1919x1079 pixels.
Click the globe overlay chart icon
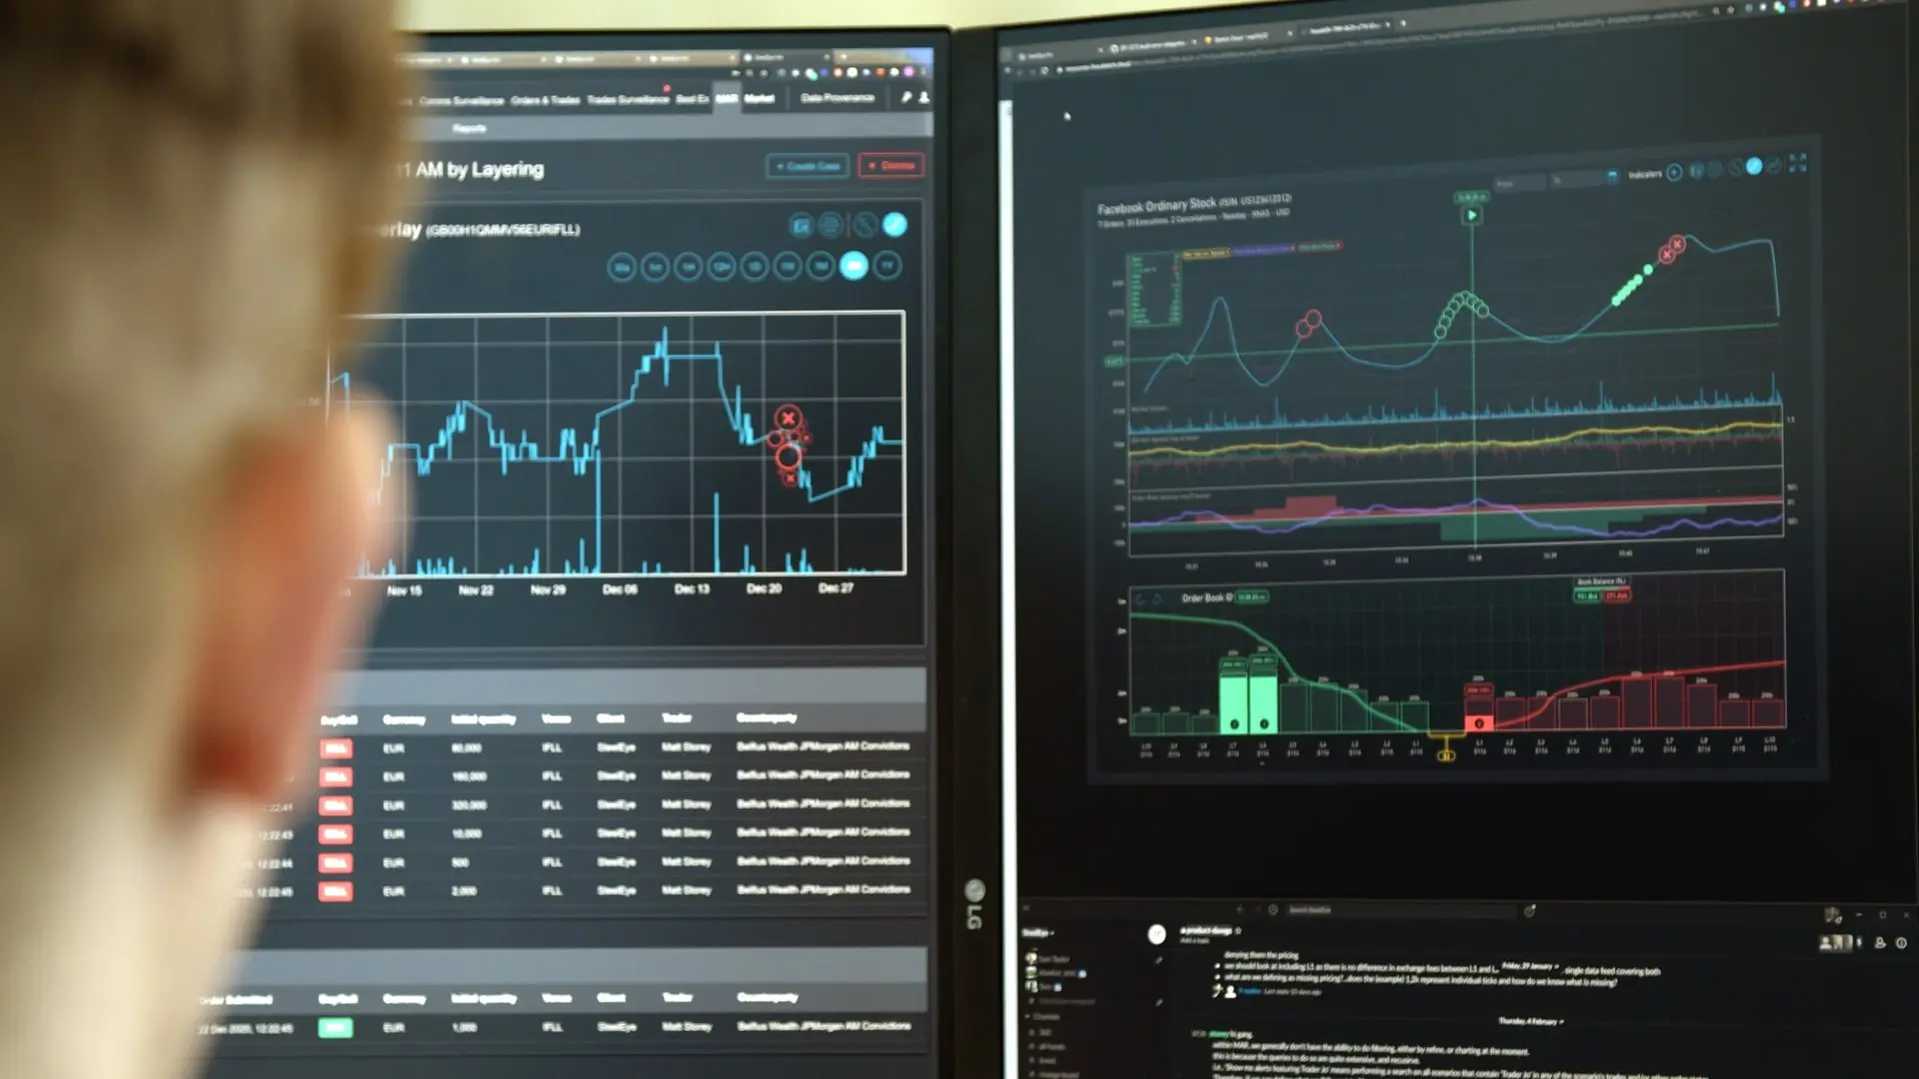pos(831,225)
